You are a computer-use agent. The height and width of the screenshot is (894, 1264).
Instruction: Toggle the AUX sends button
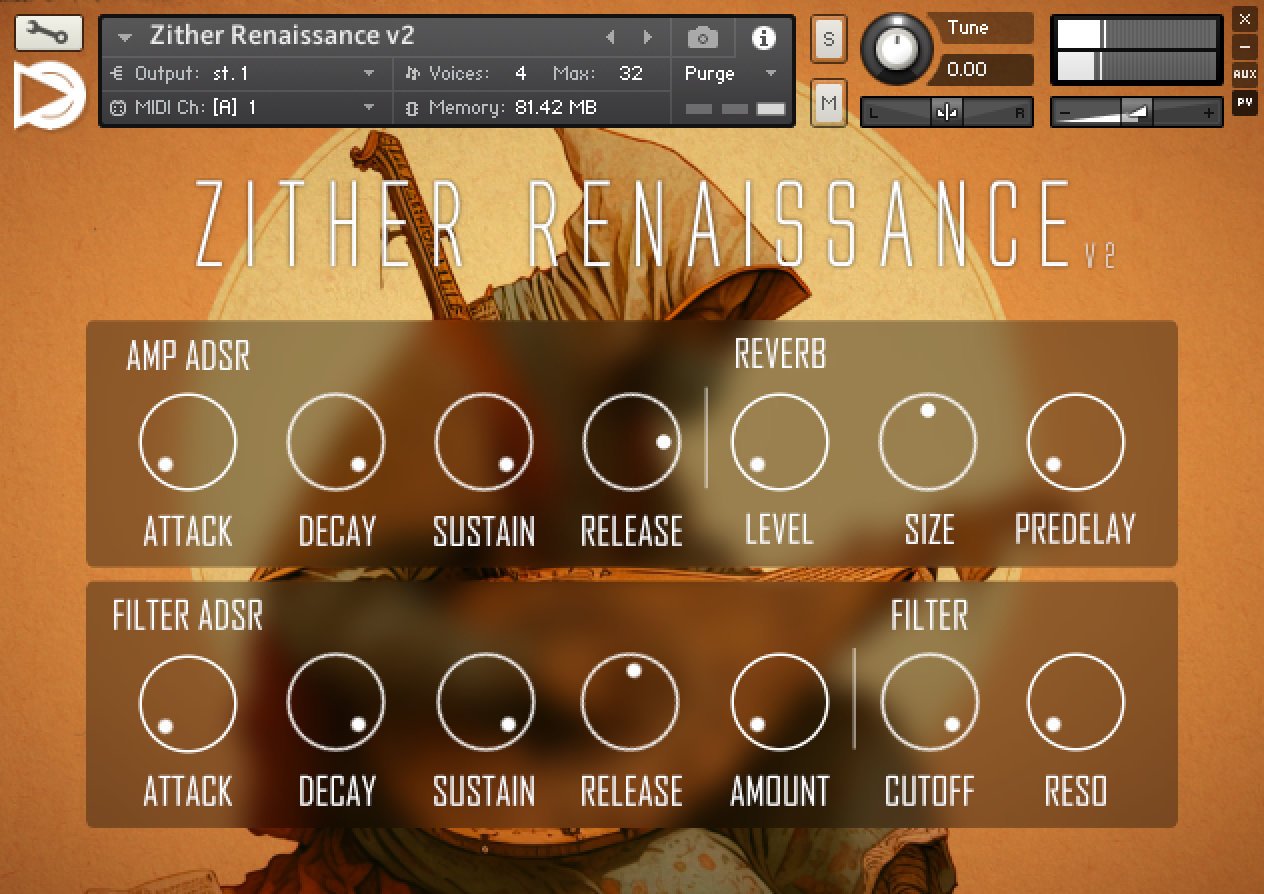(1244, 74)
